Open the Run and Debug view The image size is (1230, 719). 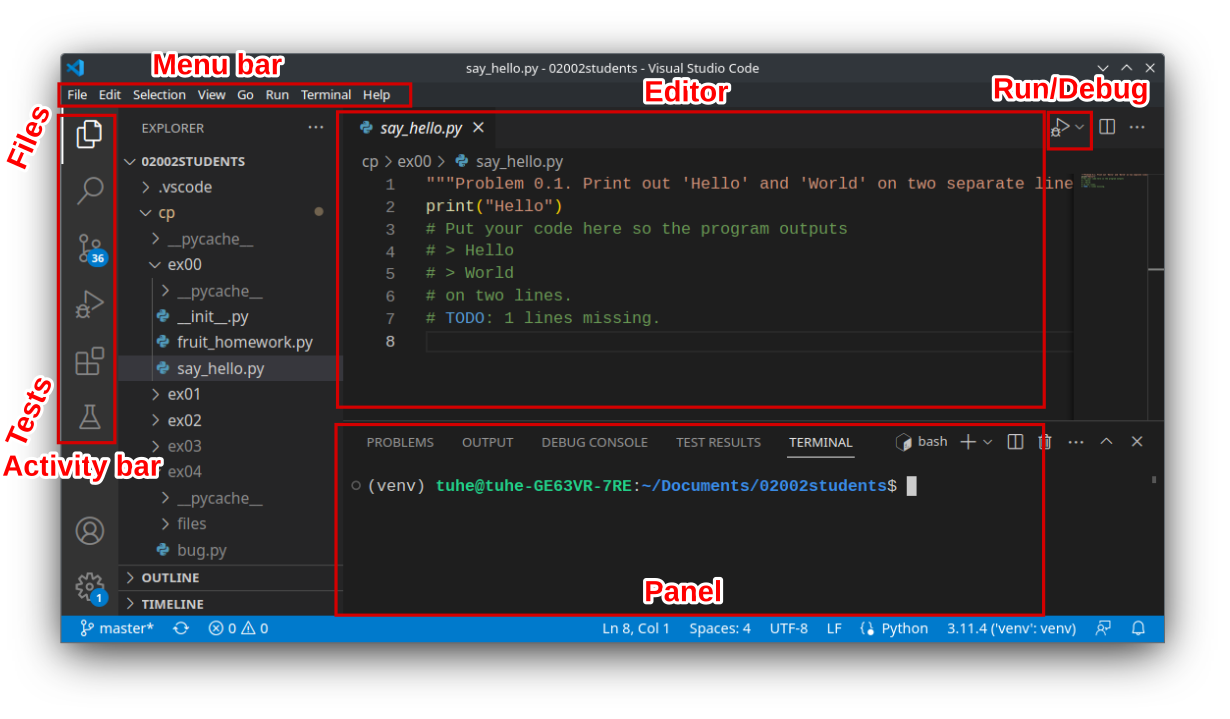pos(89,304)
